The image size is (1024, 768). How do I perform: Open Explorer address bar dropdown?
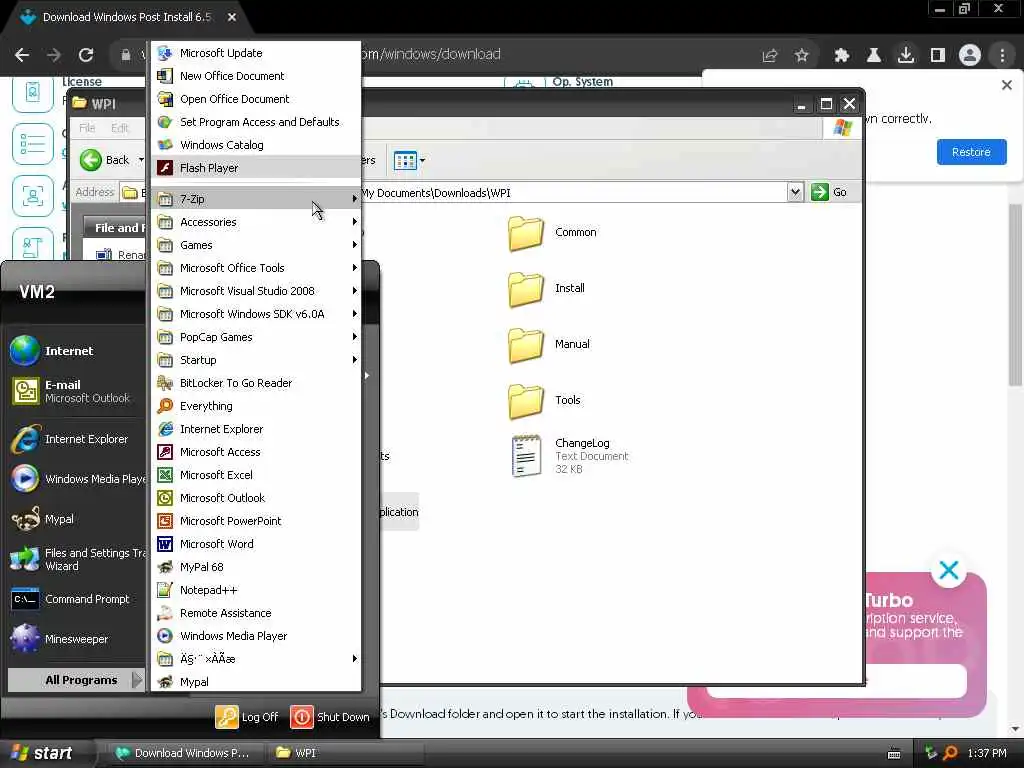click(x=794, y=192)
